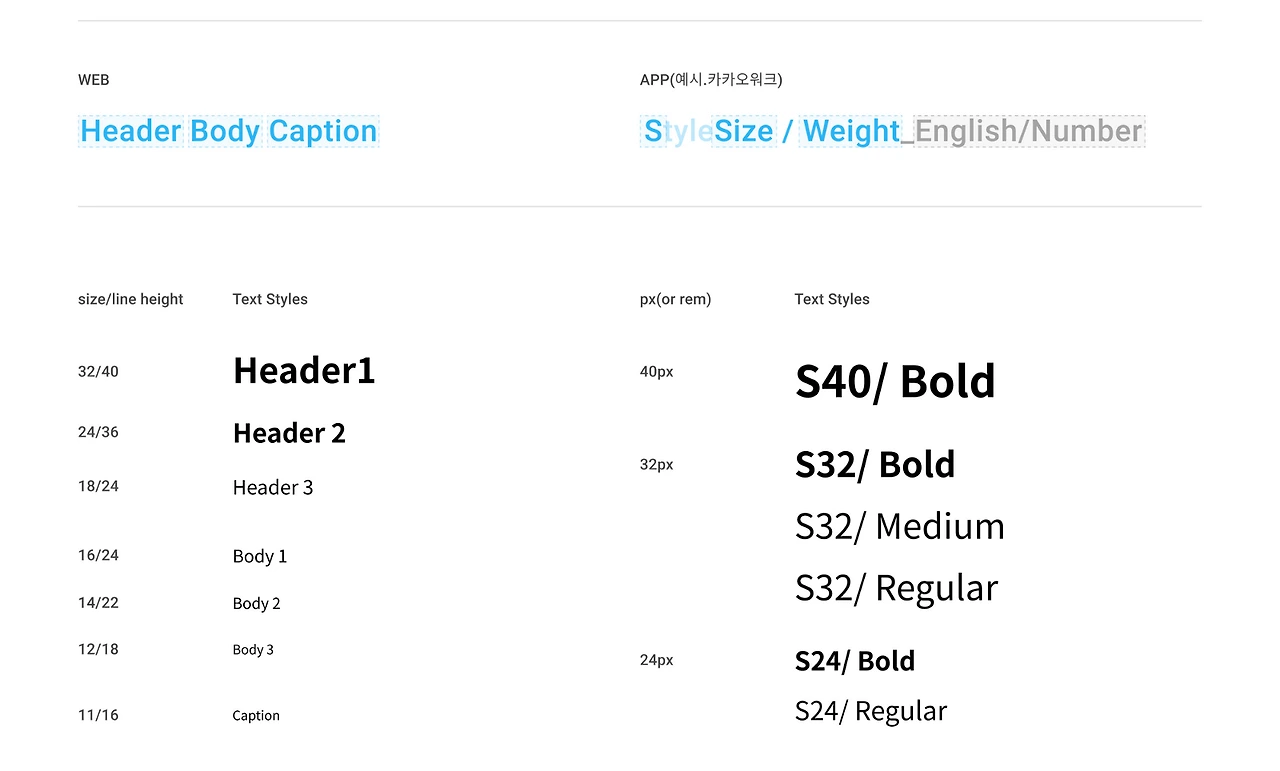Click the large blue "Caption" naming box
Image resolution: width=1280 pixels, height=771 pixels.
tap(323, 131)
